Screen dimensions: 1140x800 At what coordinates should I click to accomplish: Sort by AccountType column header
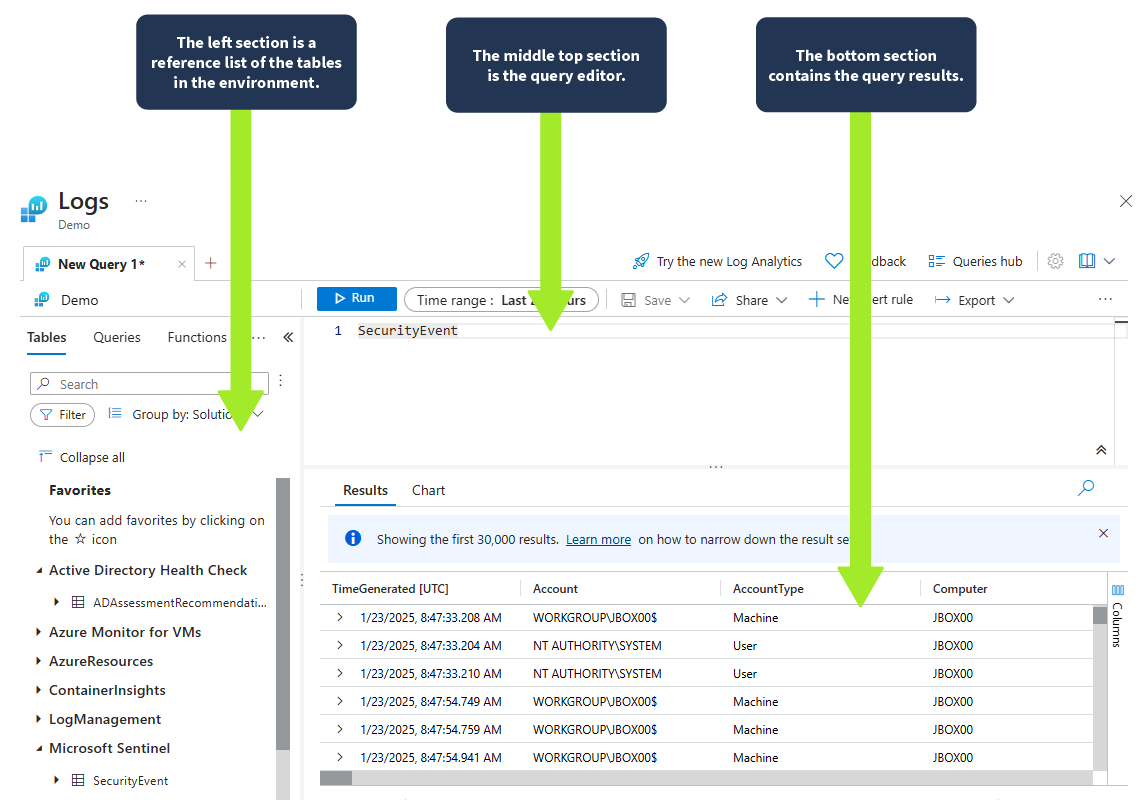click(x=768, y=589)
